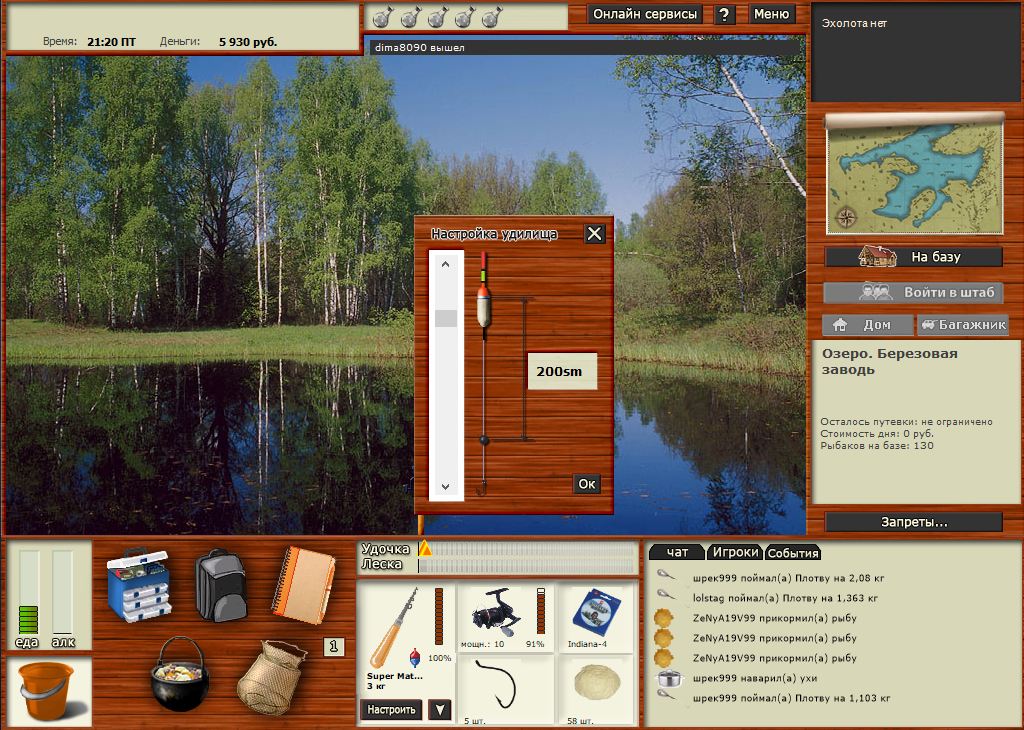
Task: Switch to the События tab
Action: 793,553
